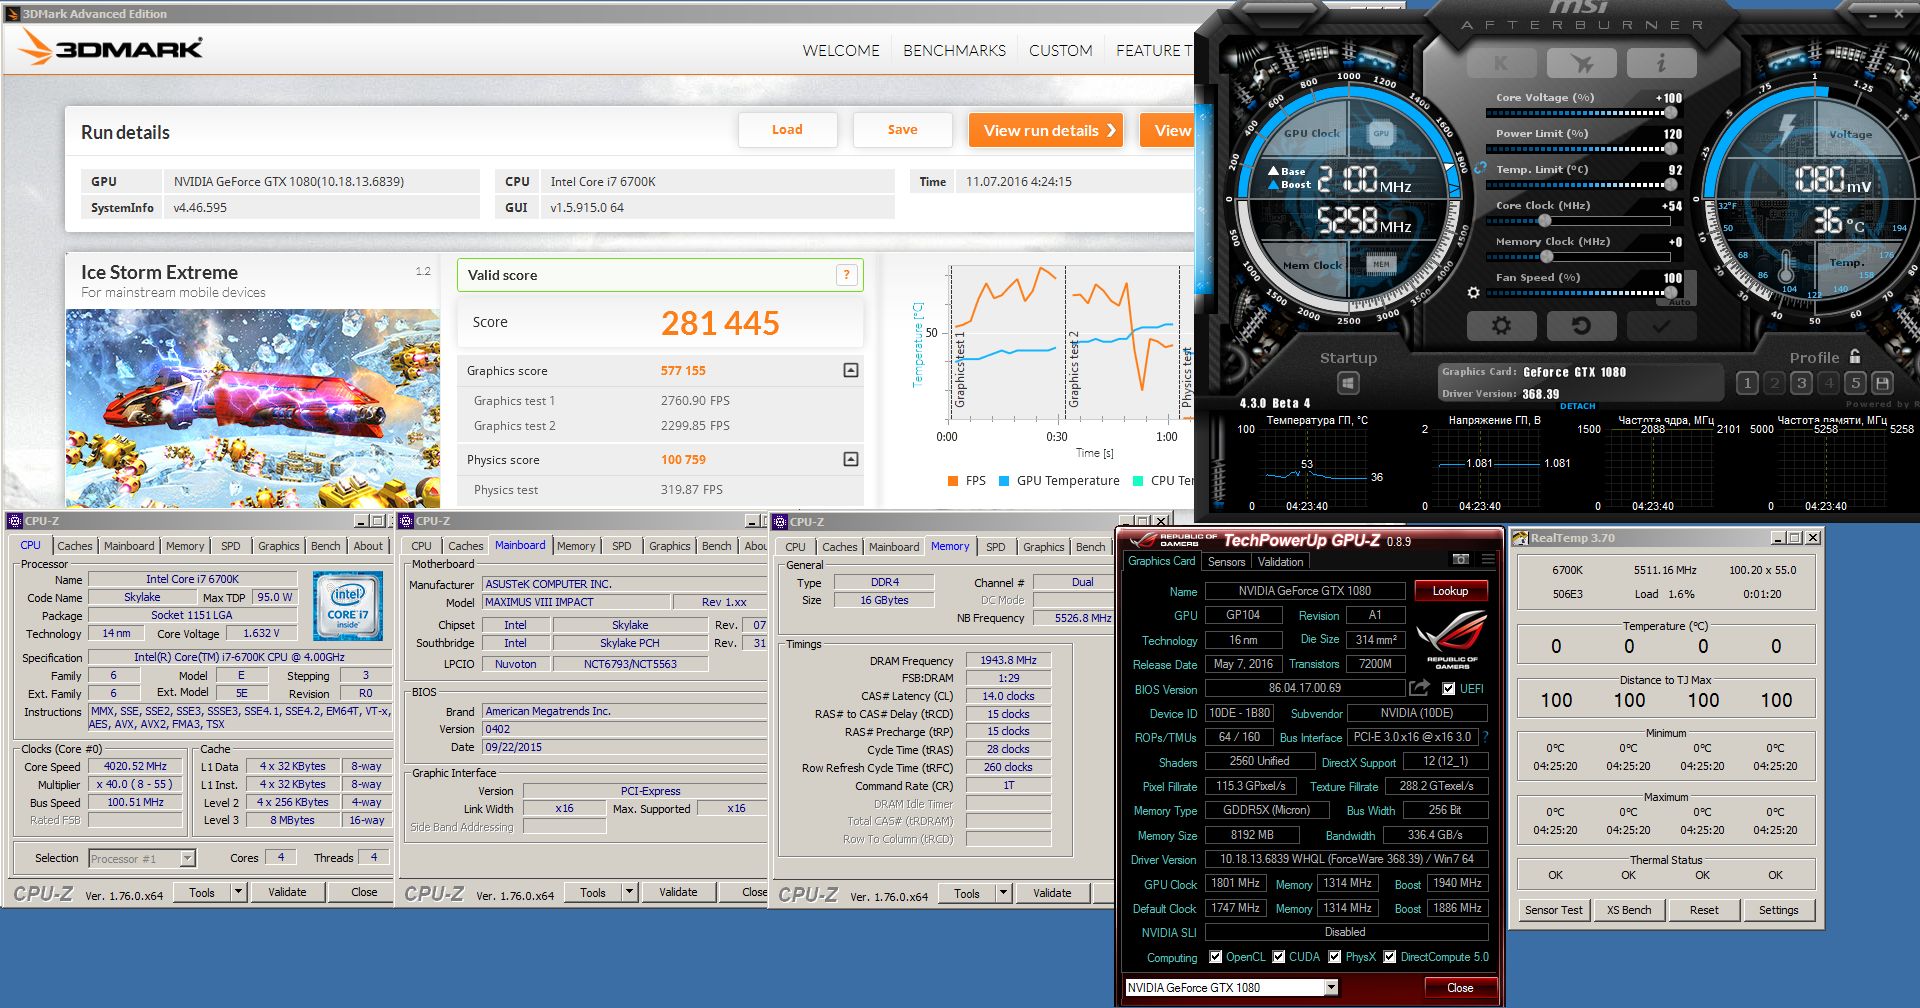Open GPU-Z hamburger menu icon
The width and height of the screenshot is (1920, 1008).
point(1488,560)
